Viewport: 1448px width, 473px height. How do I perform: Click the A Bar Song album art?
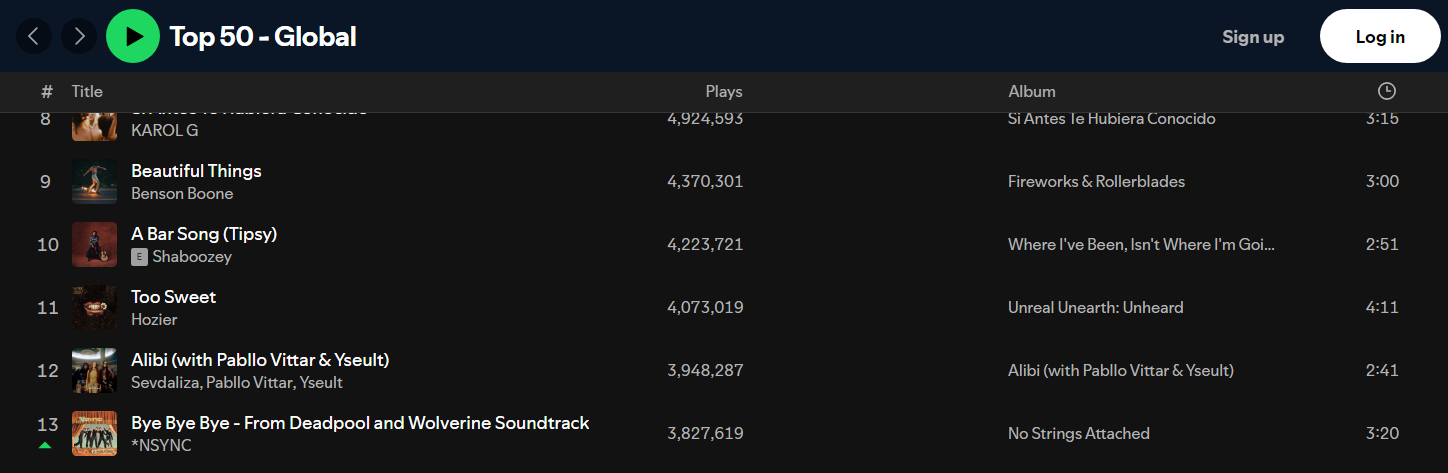click(95, 245)
